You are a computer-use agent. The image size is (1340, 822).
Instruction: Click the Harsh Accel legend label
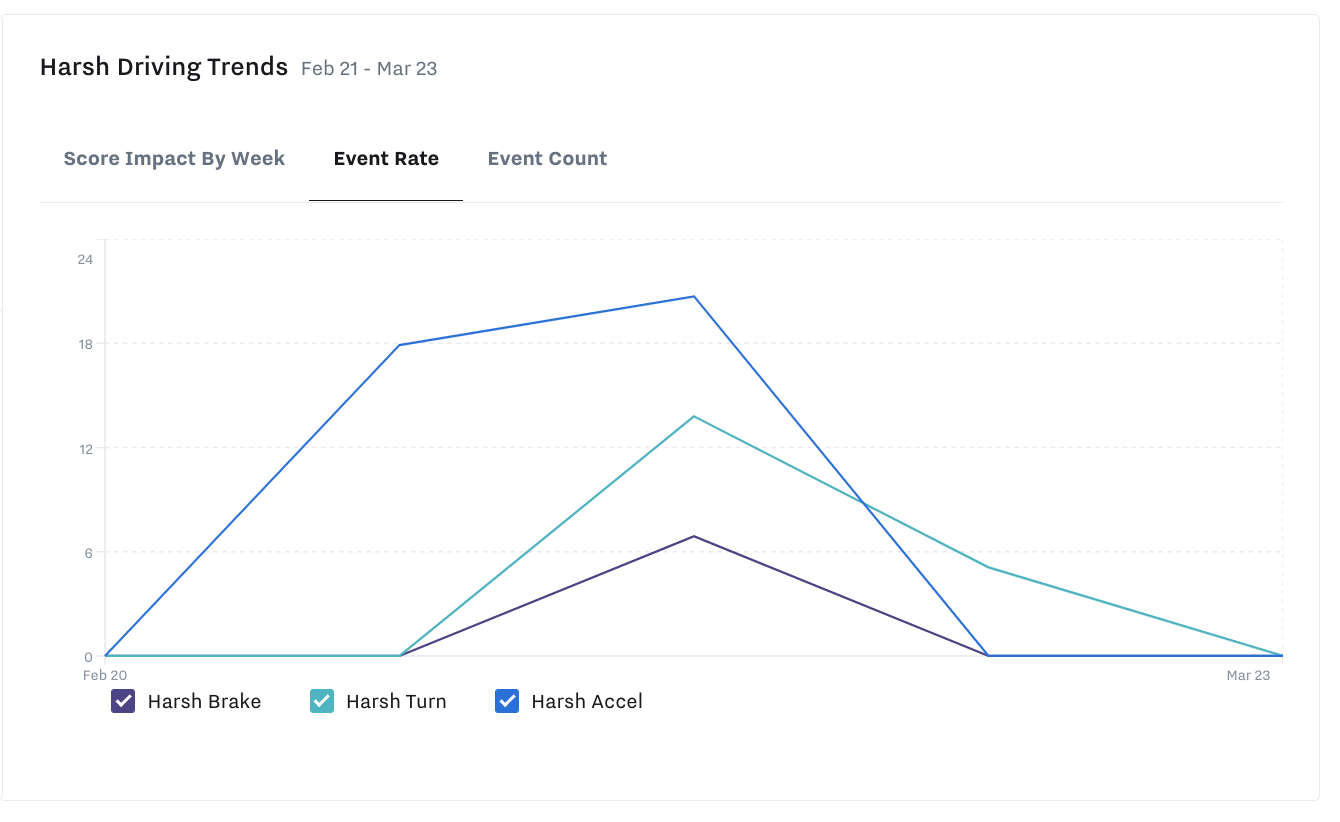tap(587, 701)
